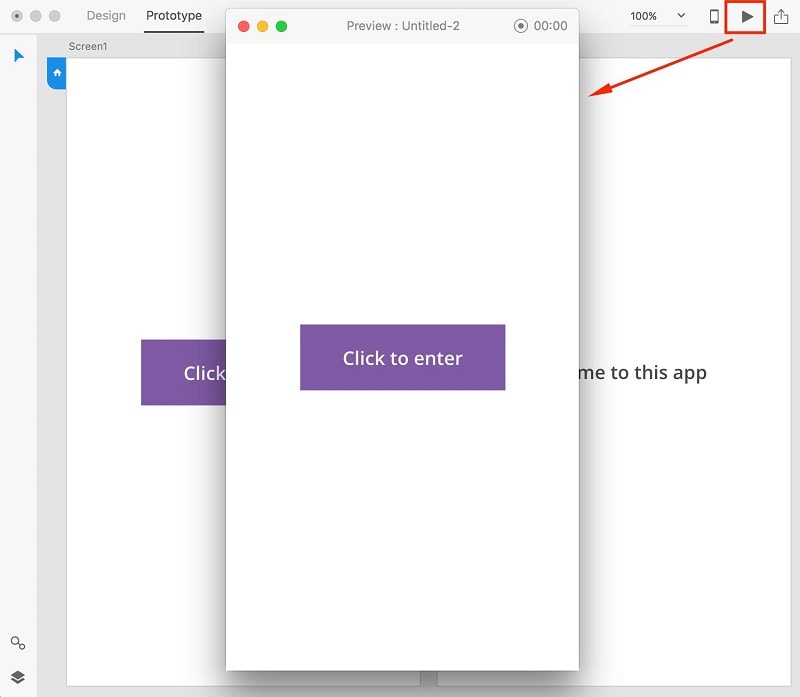Click the home artboard flag icon

[x=57, y=73]
